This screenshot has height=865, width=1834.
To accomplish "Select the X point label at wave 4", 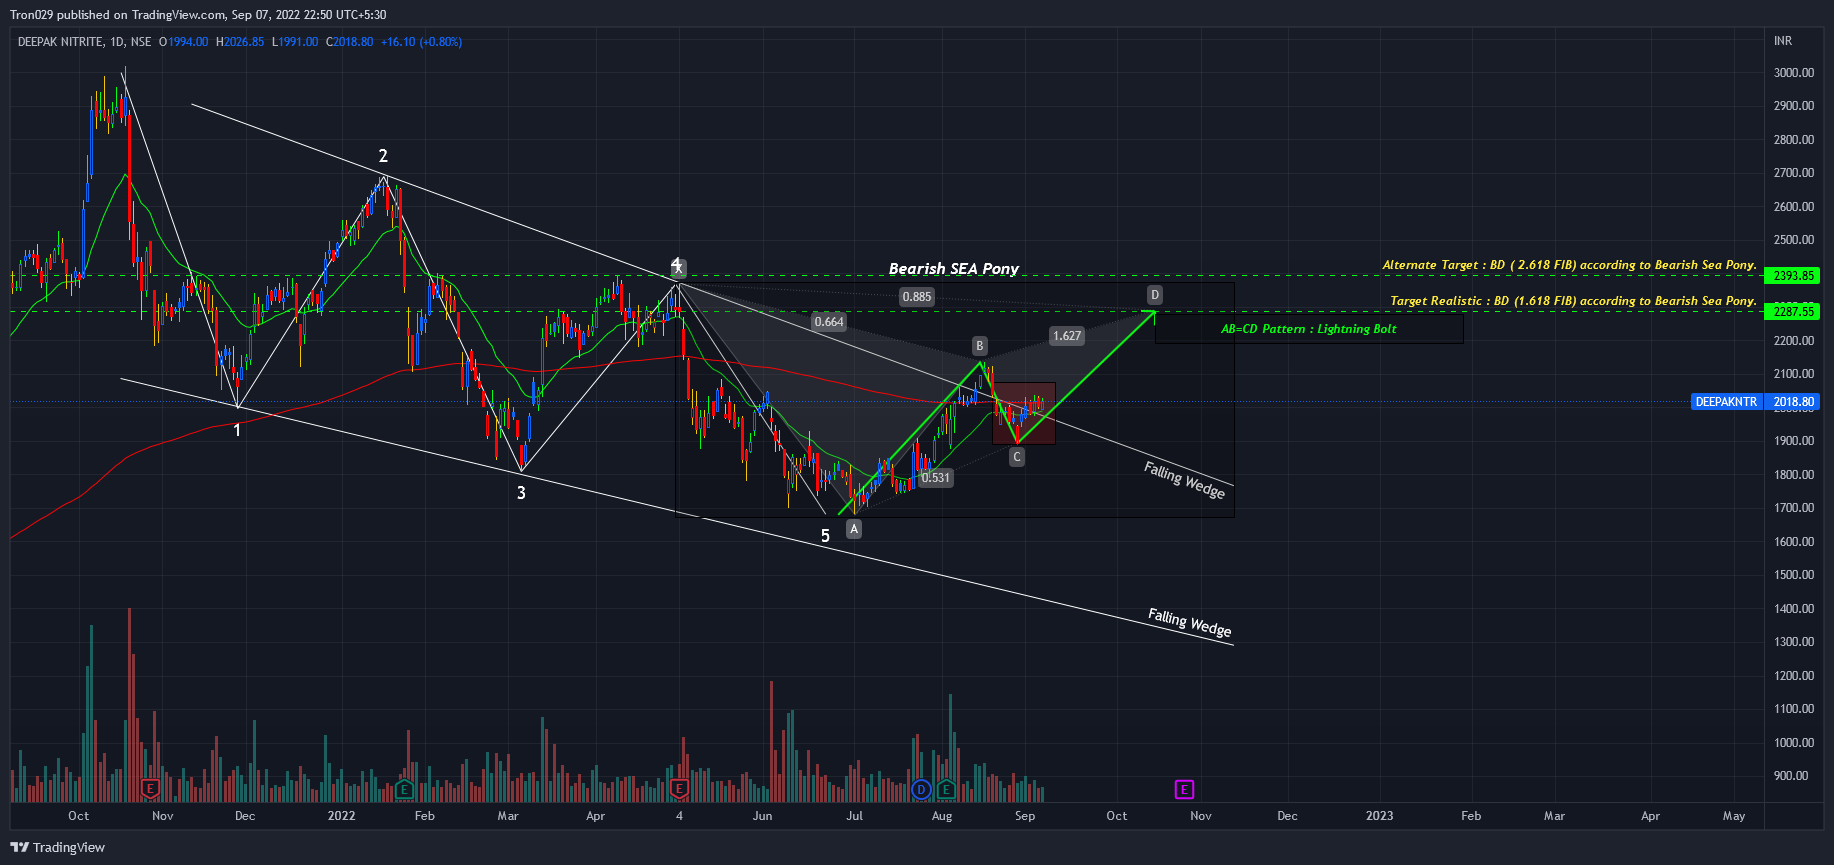I will pyautogui.click(x=678, y=268).
